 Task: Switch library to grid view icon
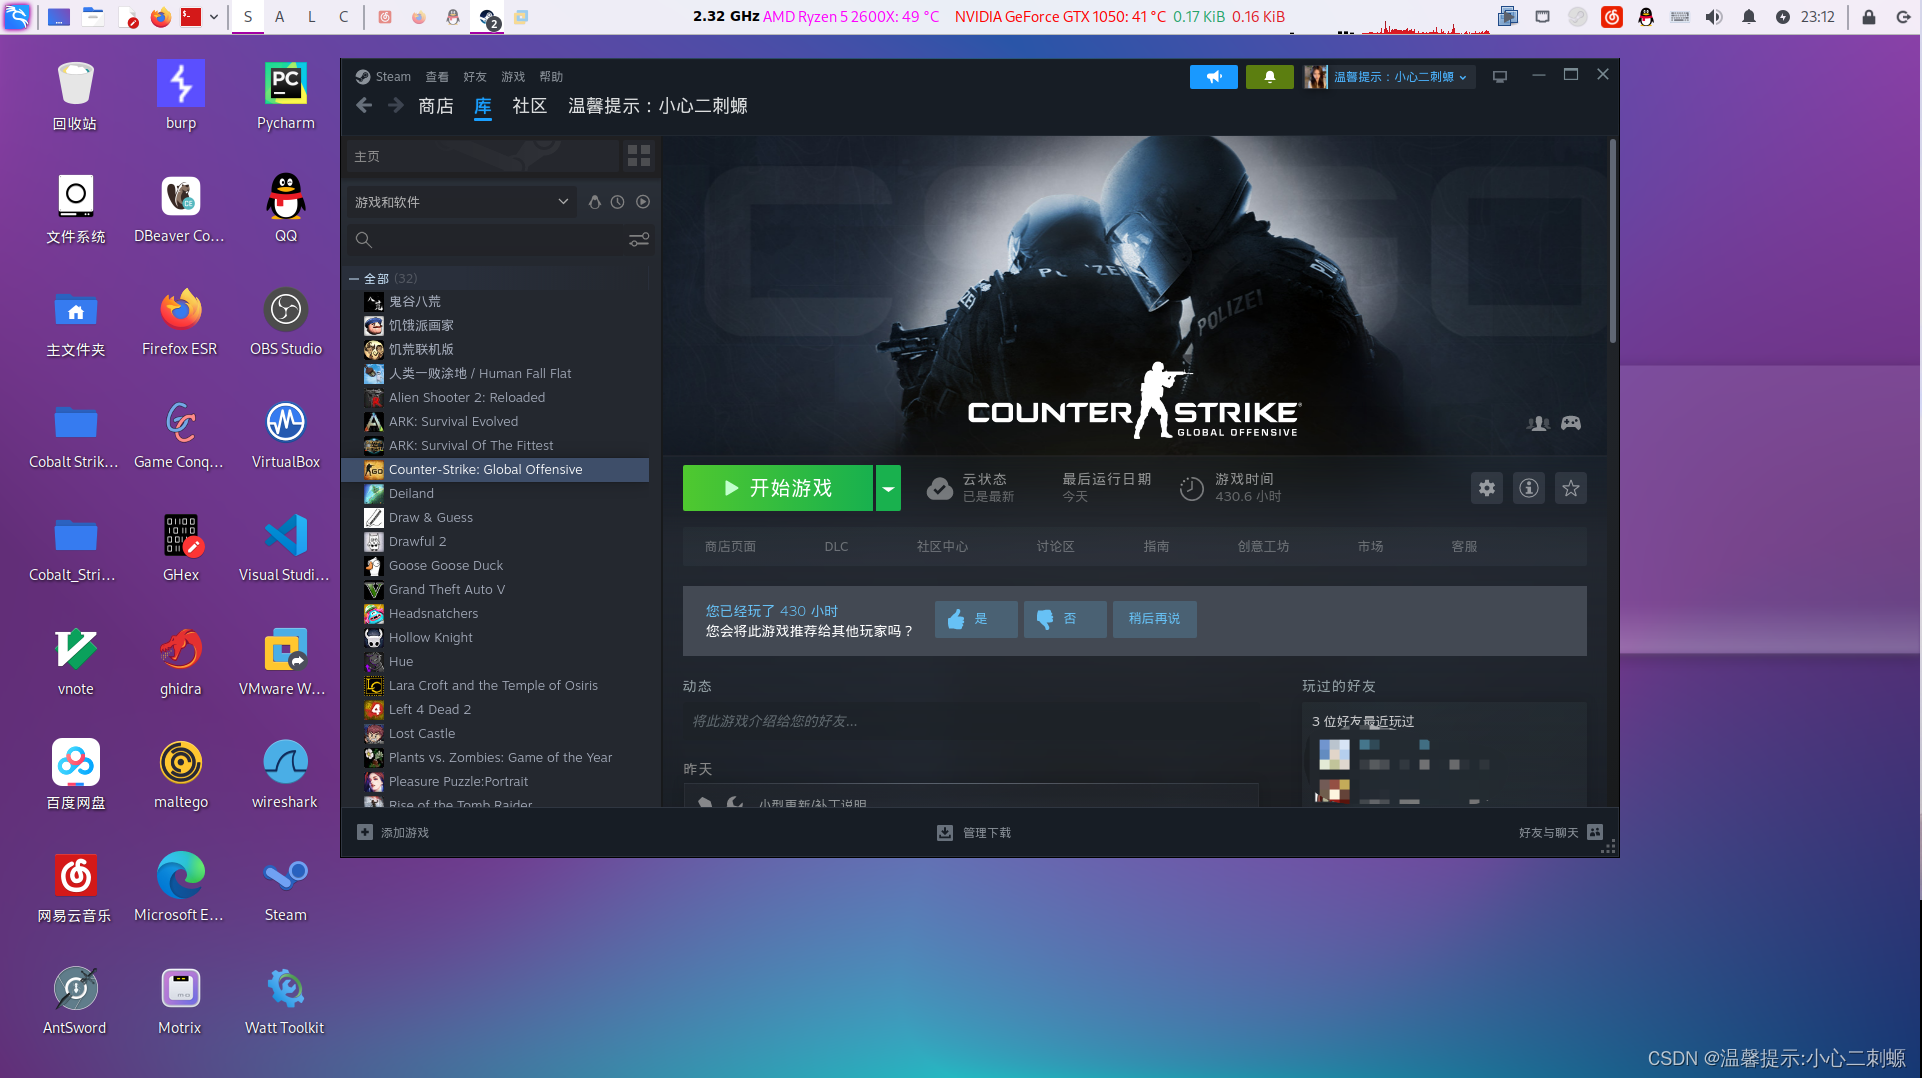click(638, 156)
